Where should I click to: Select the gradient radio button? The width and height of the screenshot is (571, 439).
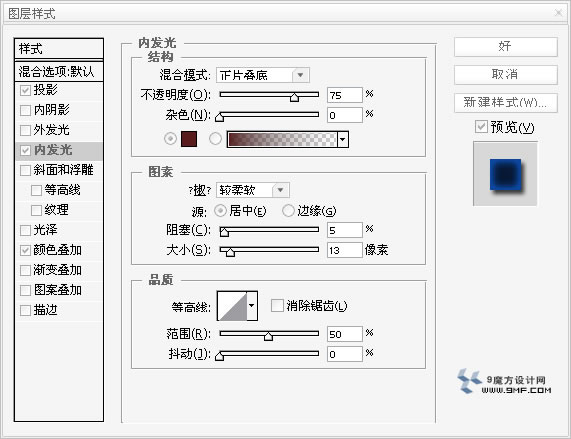click(x=215, y=139)
